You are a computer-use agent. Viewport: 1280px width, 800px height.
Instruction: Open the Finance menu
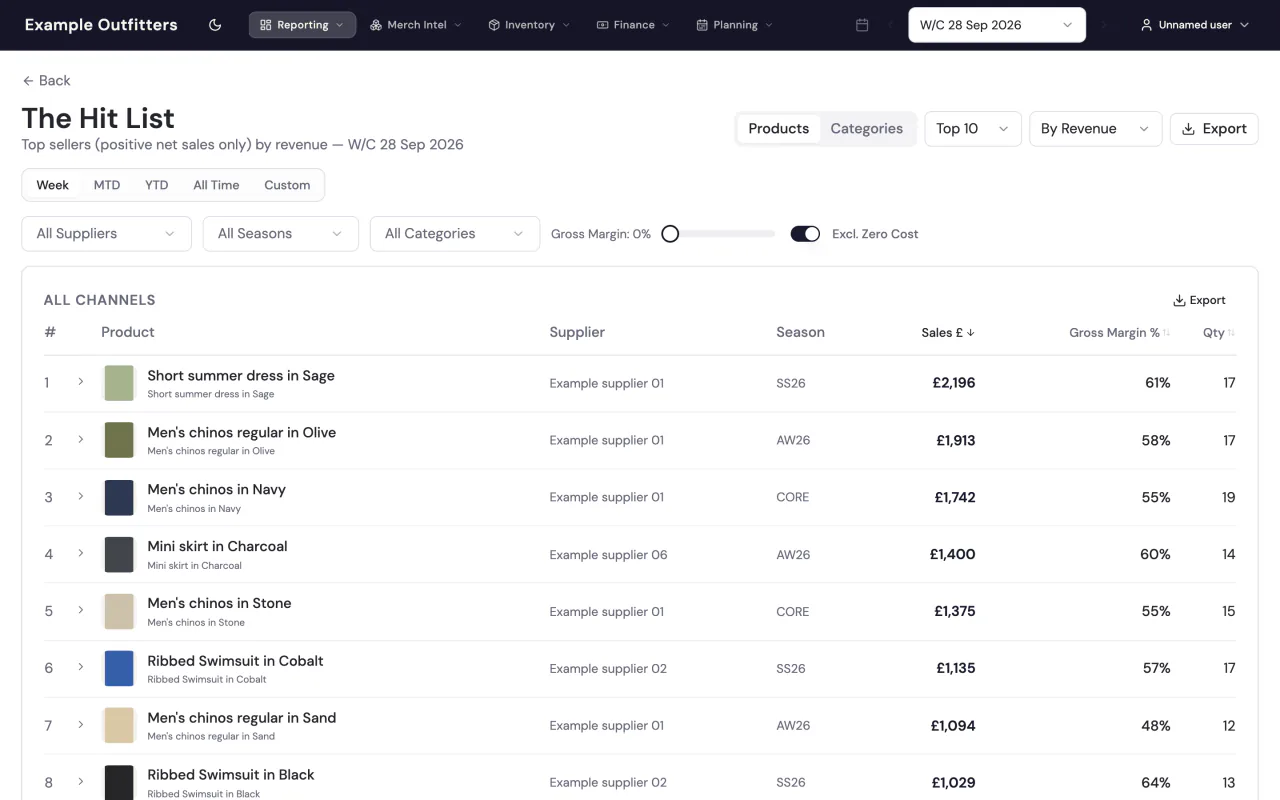[633, 25]
